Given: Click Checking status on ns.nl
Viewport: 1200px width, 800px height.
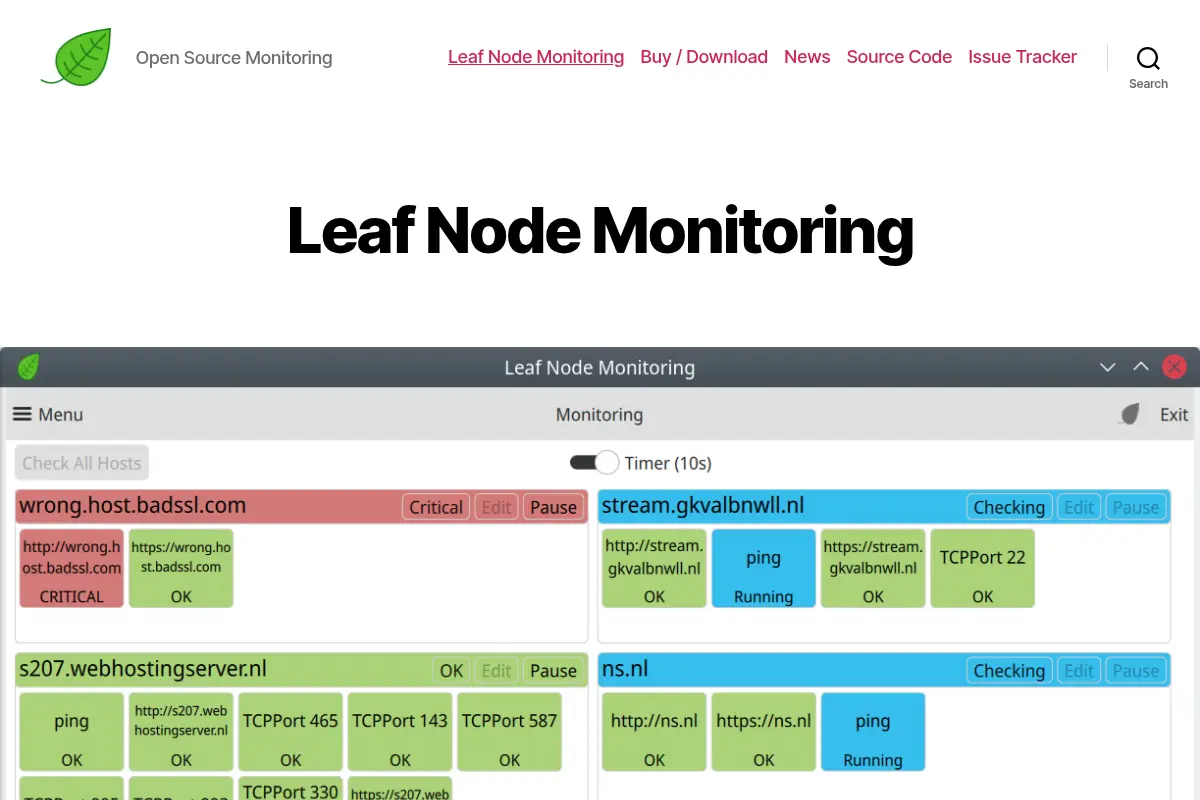Looking at the screenshot, I should pyautogui.click(x=1009, y=670).
